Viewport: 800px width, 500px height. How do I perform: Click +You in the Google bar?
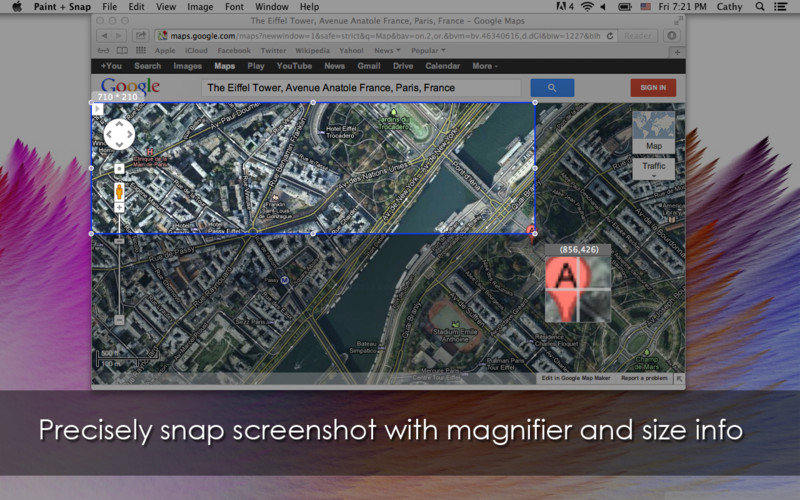coord(111,66)
